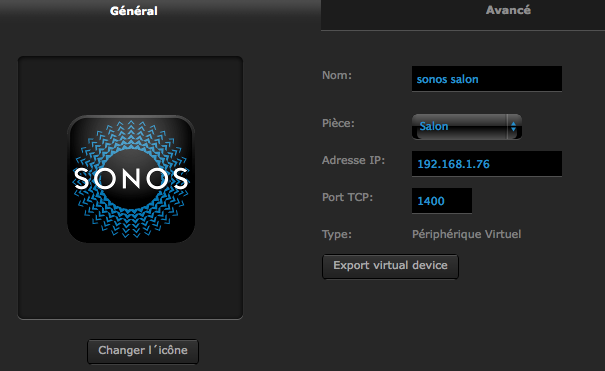605x371 pixels.
Task: Export the virtual device
Action: pyautogui.click(x=390, y=266)
